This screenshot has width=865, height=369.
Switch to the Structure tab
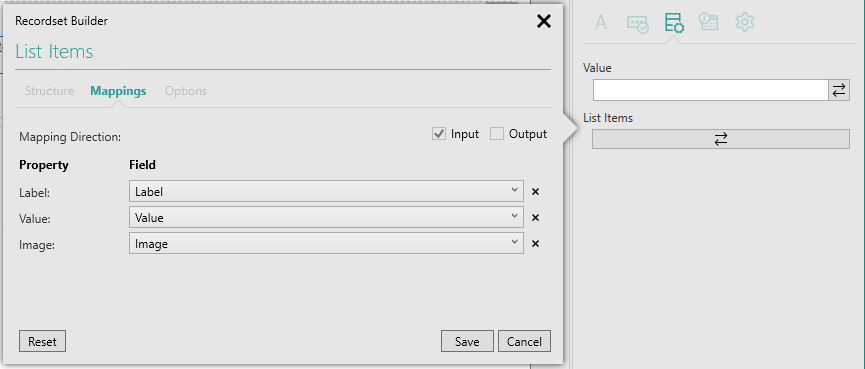point(49,91)
